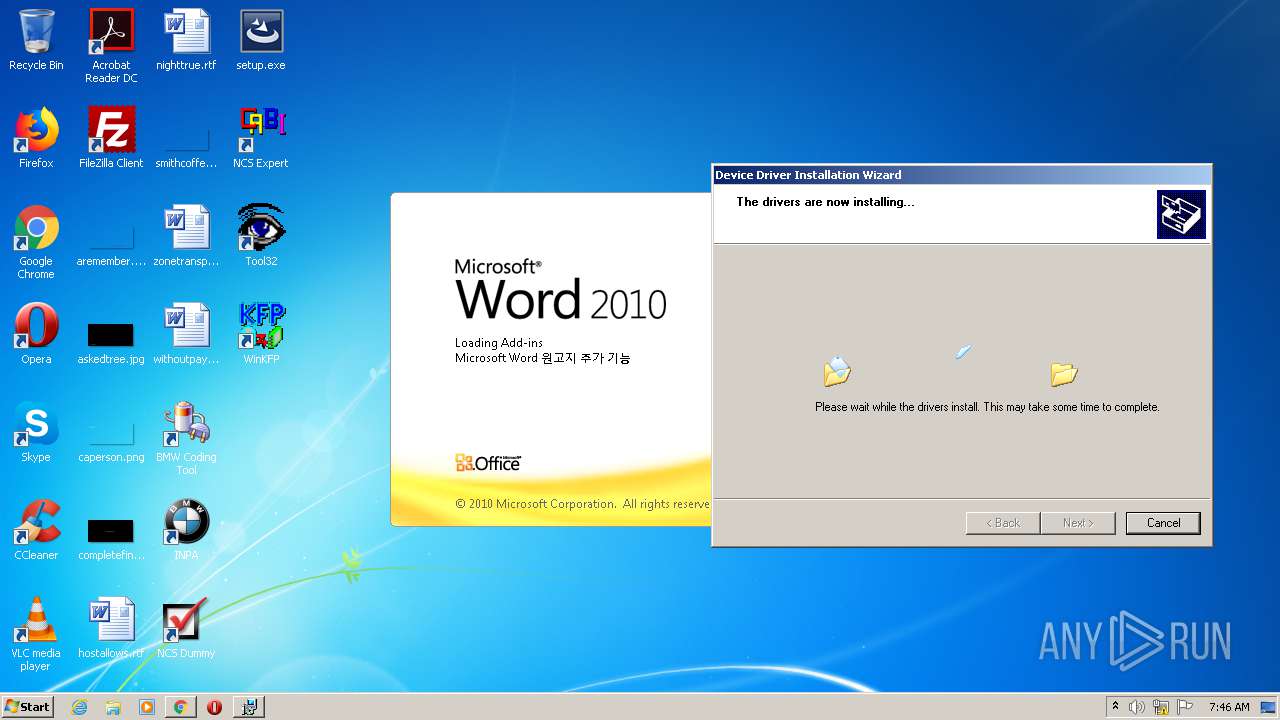Viewport: 1280px width, 720px height.
Task: Click the disabled Back button in wizard
Action: click(x=1003, y=523)
